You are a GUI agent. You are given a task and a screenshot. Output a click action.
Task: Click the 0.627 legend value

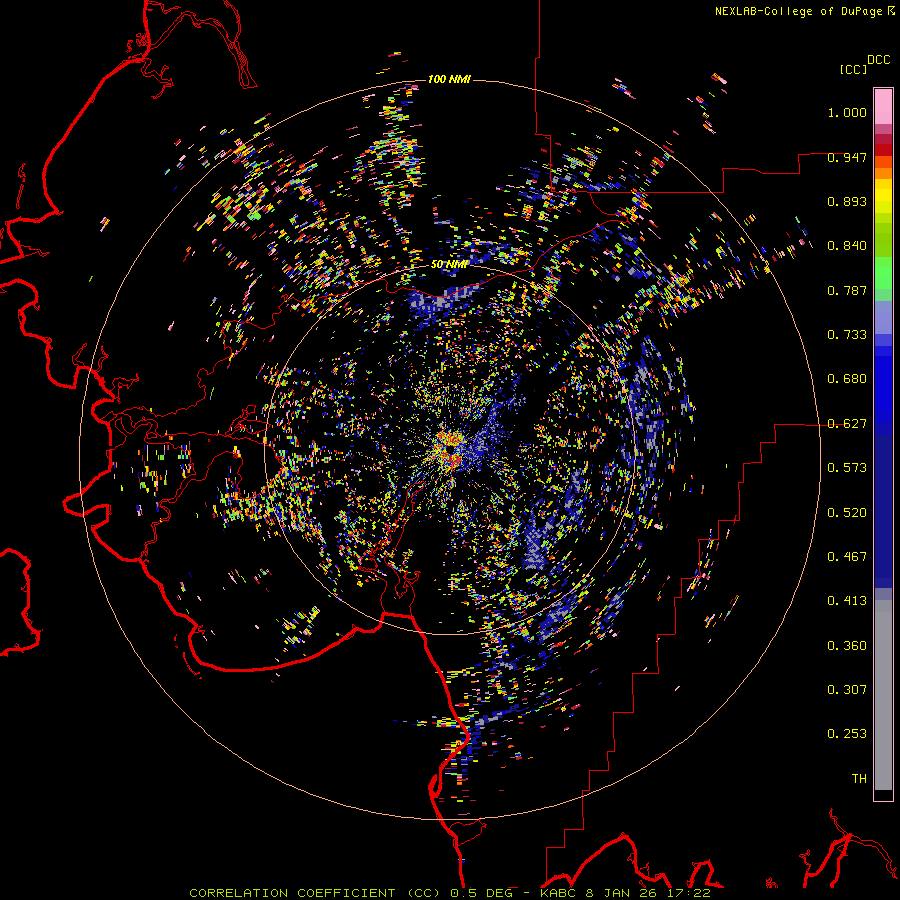click(x=847, y=424)
